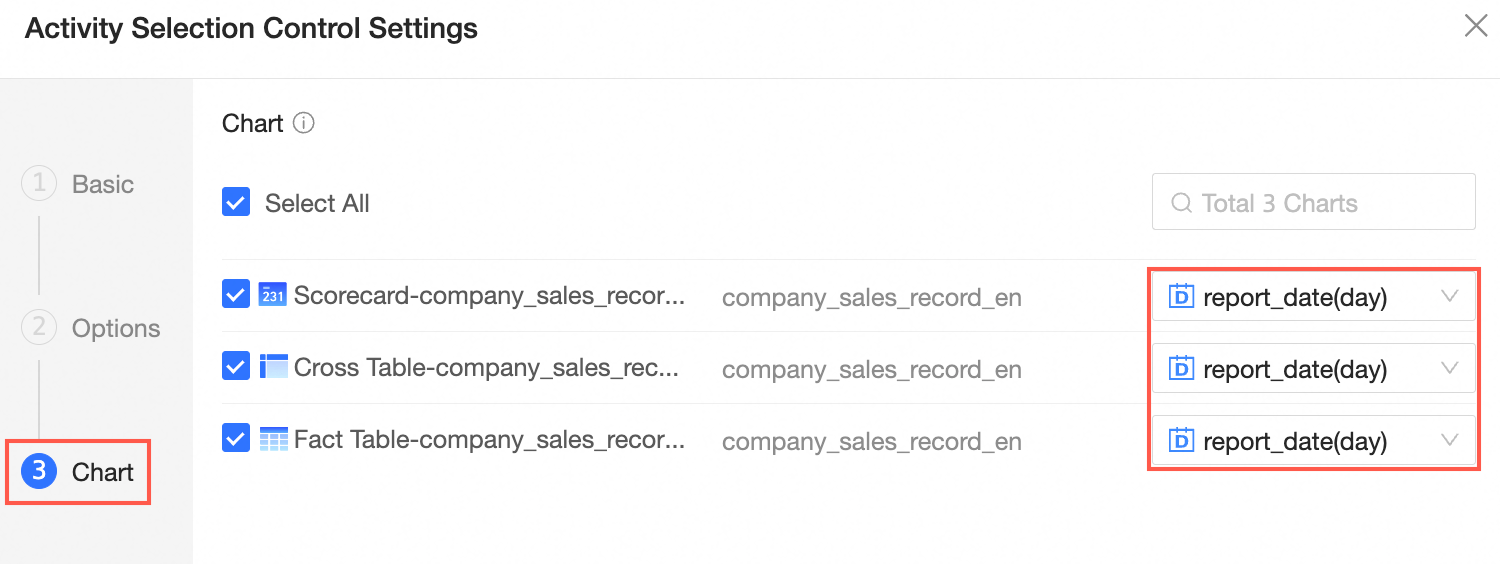
Task: Expand the Cross Table report_date dropdown arrow
Action: point(1449,369)
